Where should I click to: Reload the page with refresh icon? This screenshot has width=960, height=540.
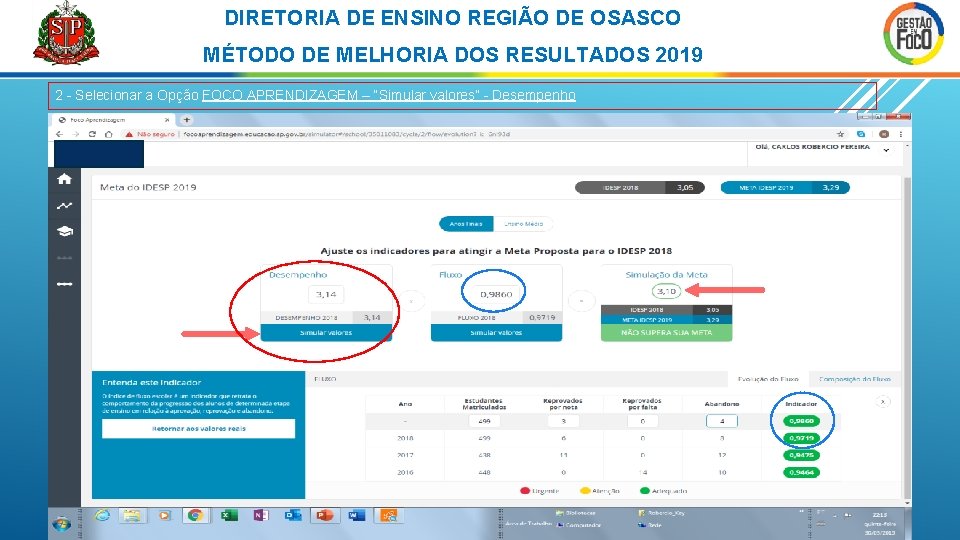click(92, 134)
